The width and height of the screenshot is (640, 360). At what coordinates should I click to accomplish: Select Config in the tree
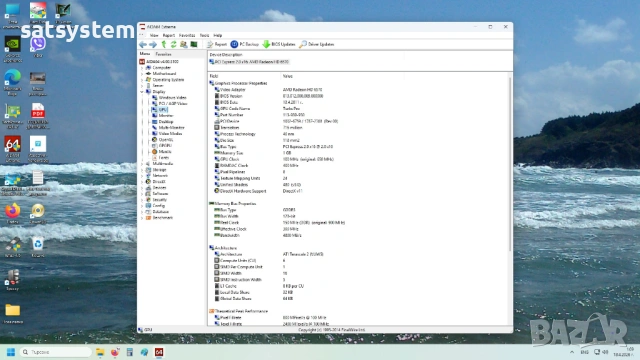click(x=155, y=206)
